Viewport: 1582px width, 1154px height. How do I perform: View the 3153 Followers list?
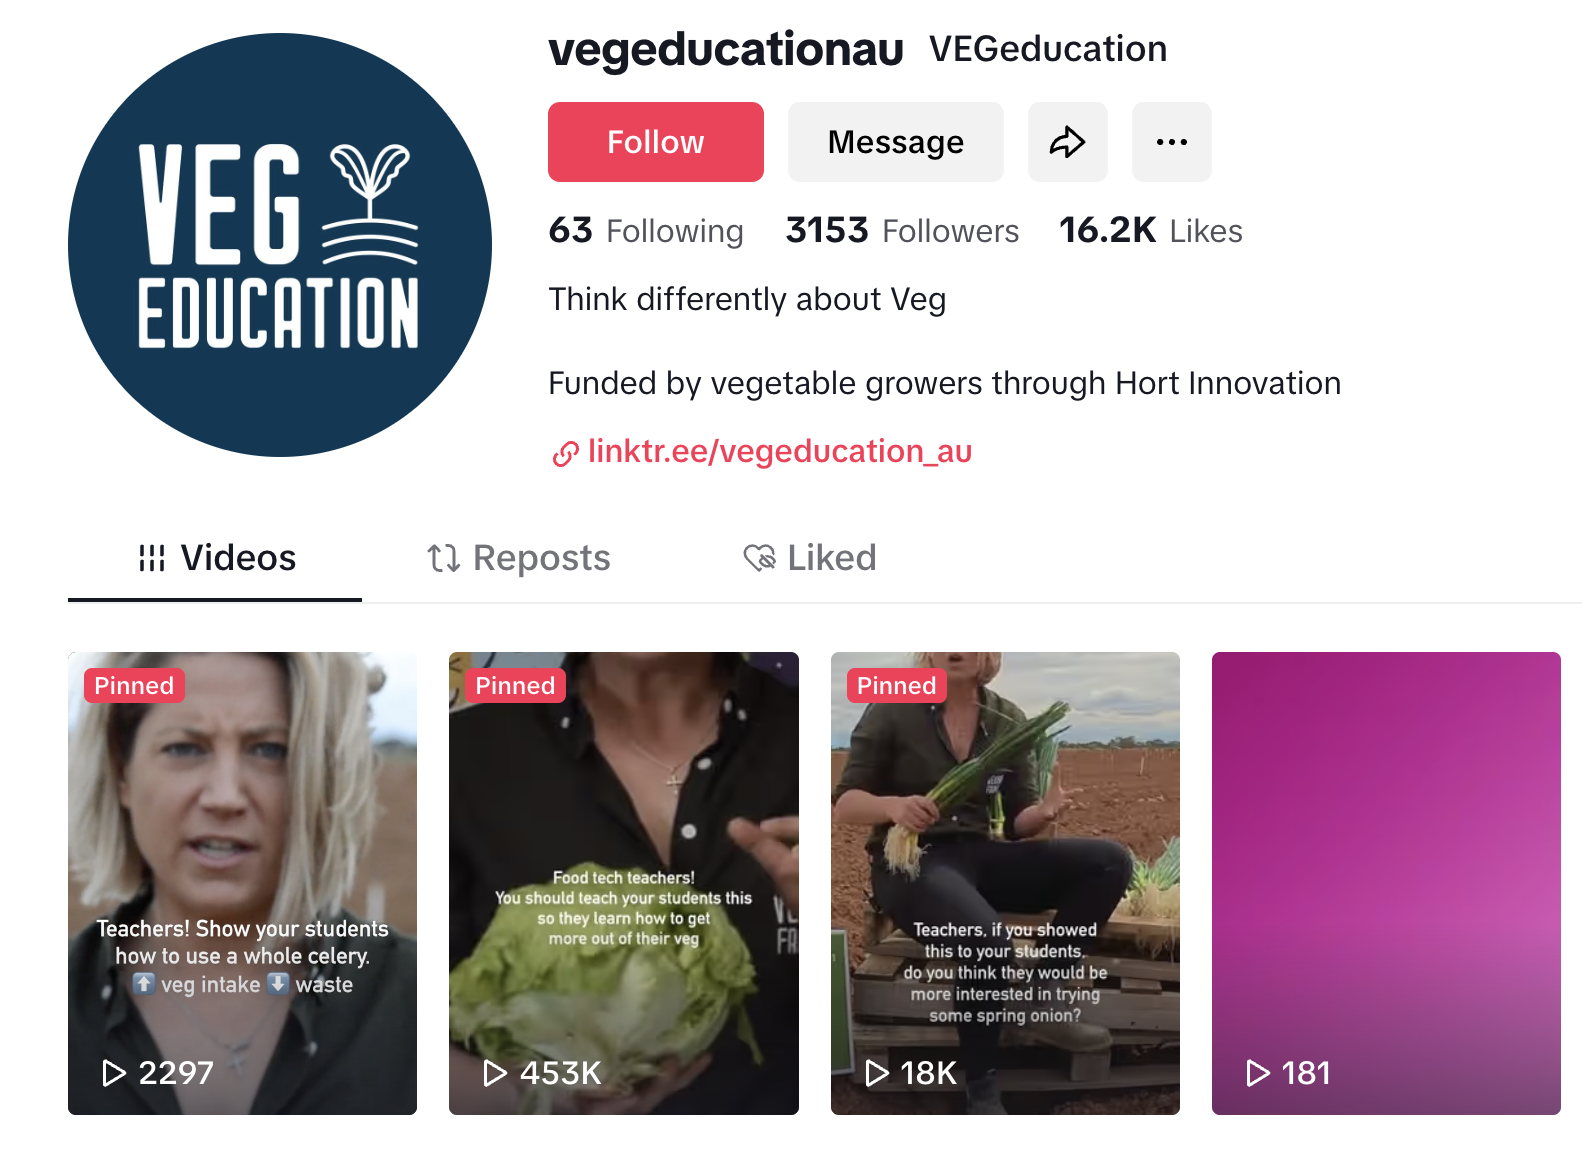point(902,231)
